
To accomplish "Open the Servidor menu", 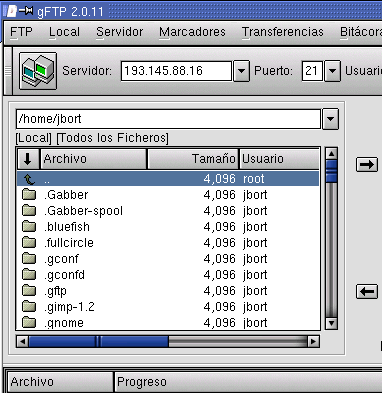I will pos(119,32).
